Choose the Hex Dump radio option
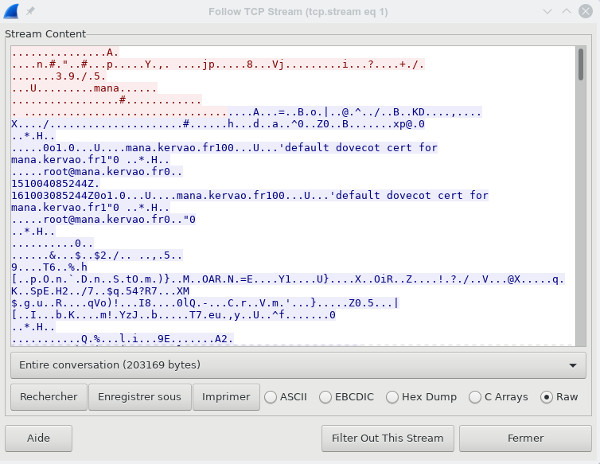 pos(393,397)
